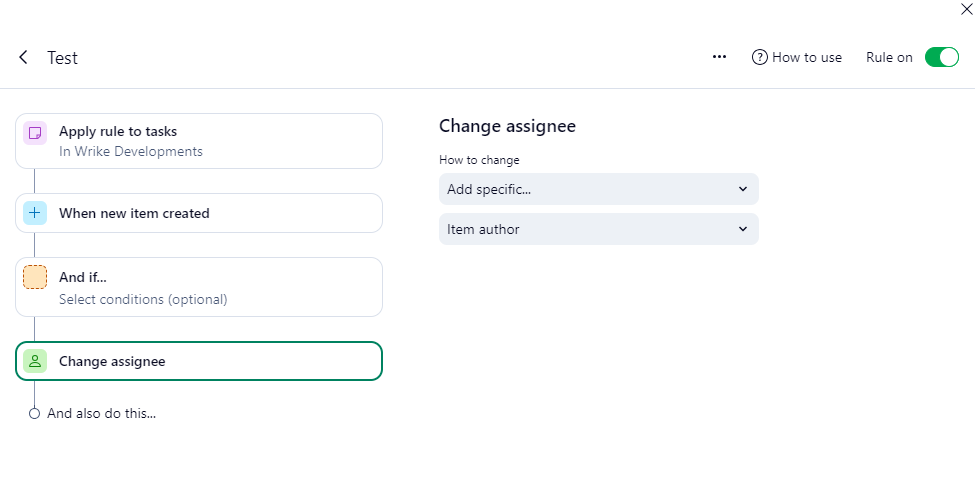Click the pink note icon on Apply rule card
This screenshot has height=479, width=975.
click(35, 132)
